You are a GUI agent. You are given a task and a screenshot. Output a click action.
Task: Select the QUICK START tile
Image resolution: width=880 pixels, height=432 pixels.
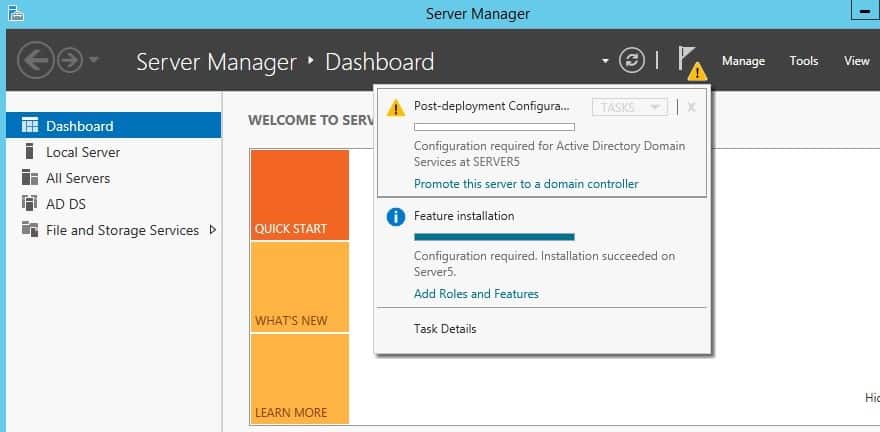coord(300,195)
